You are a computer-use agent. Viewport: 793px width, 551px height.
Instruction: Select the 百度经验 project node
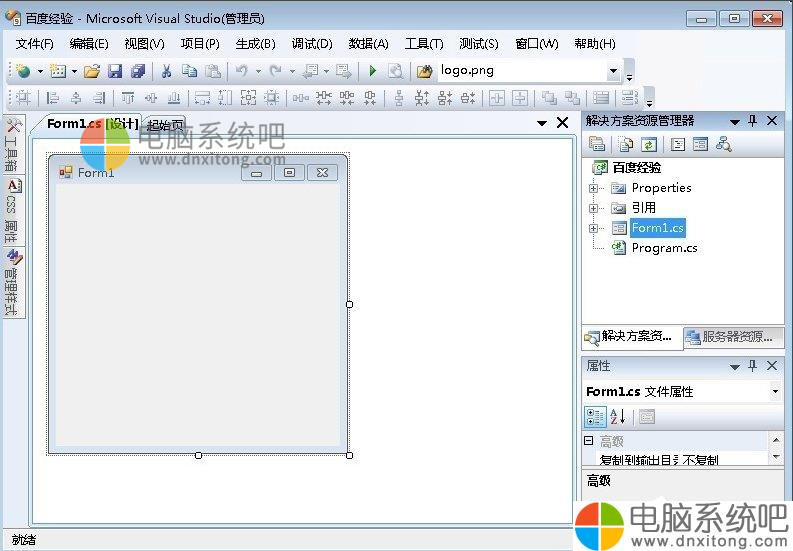pyautogui.click(x=637, y=167)
